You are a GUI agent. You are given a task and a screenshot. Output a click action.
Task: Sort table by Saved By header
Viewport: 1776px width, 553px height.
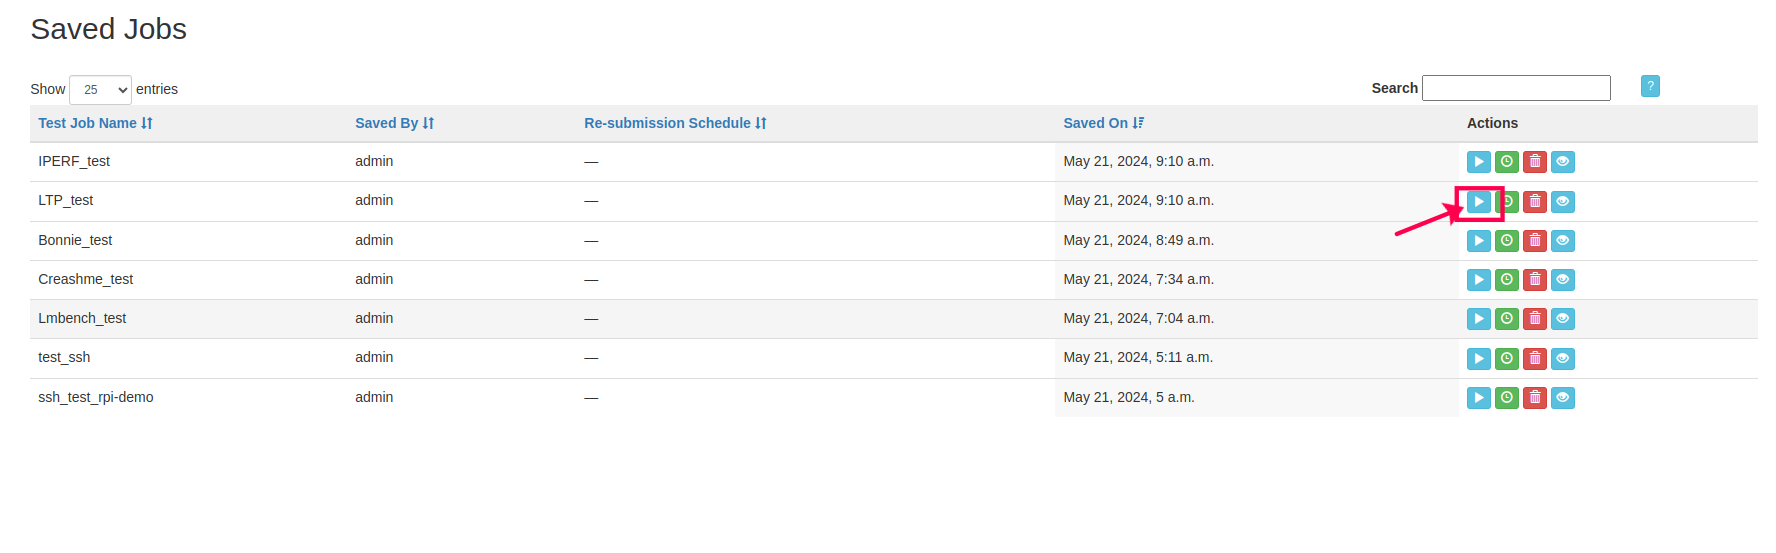[x=394, y=123]
